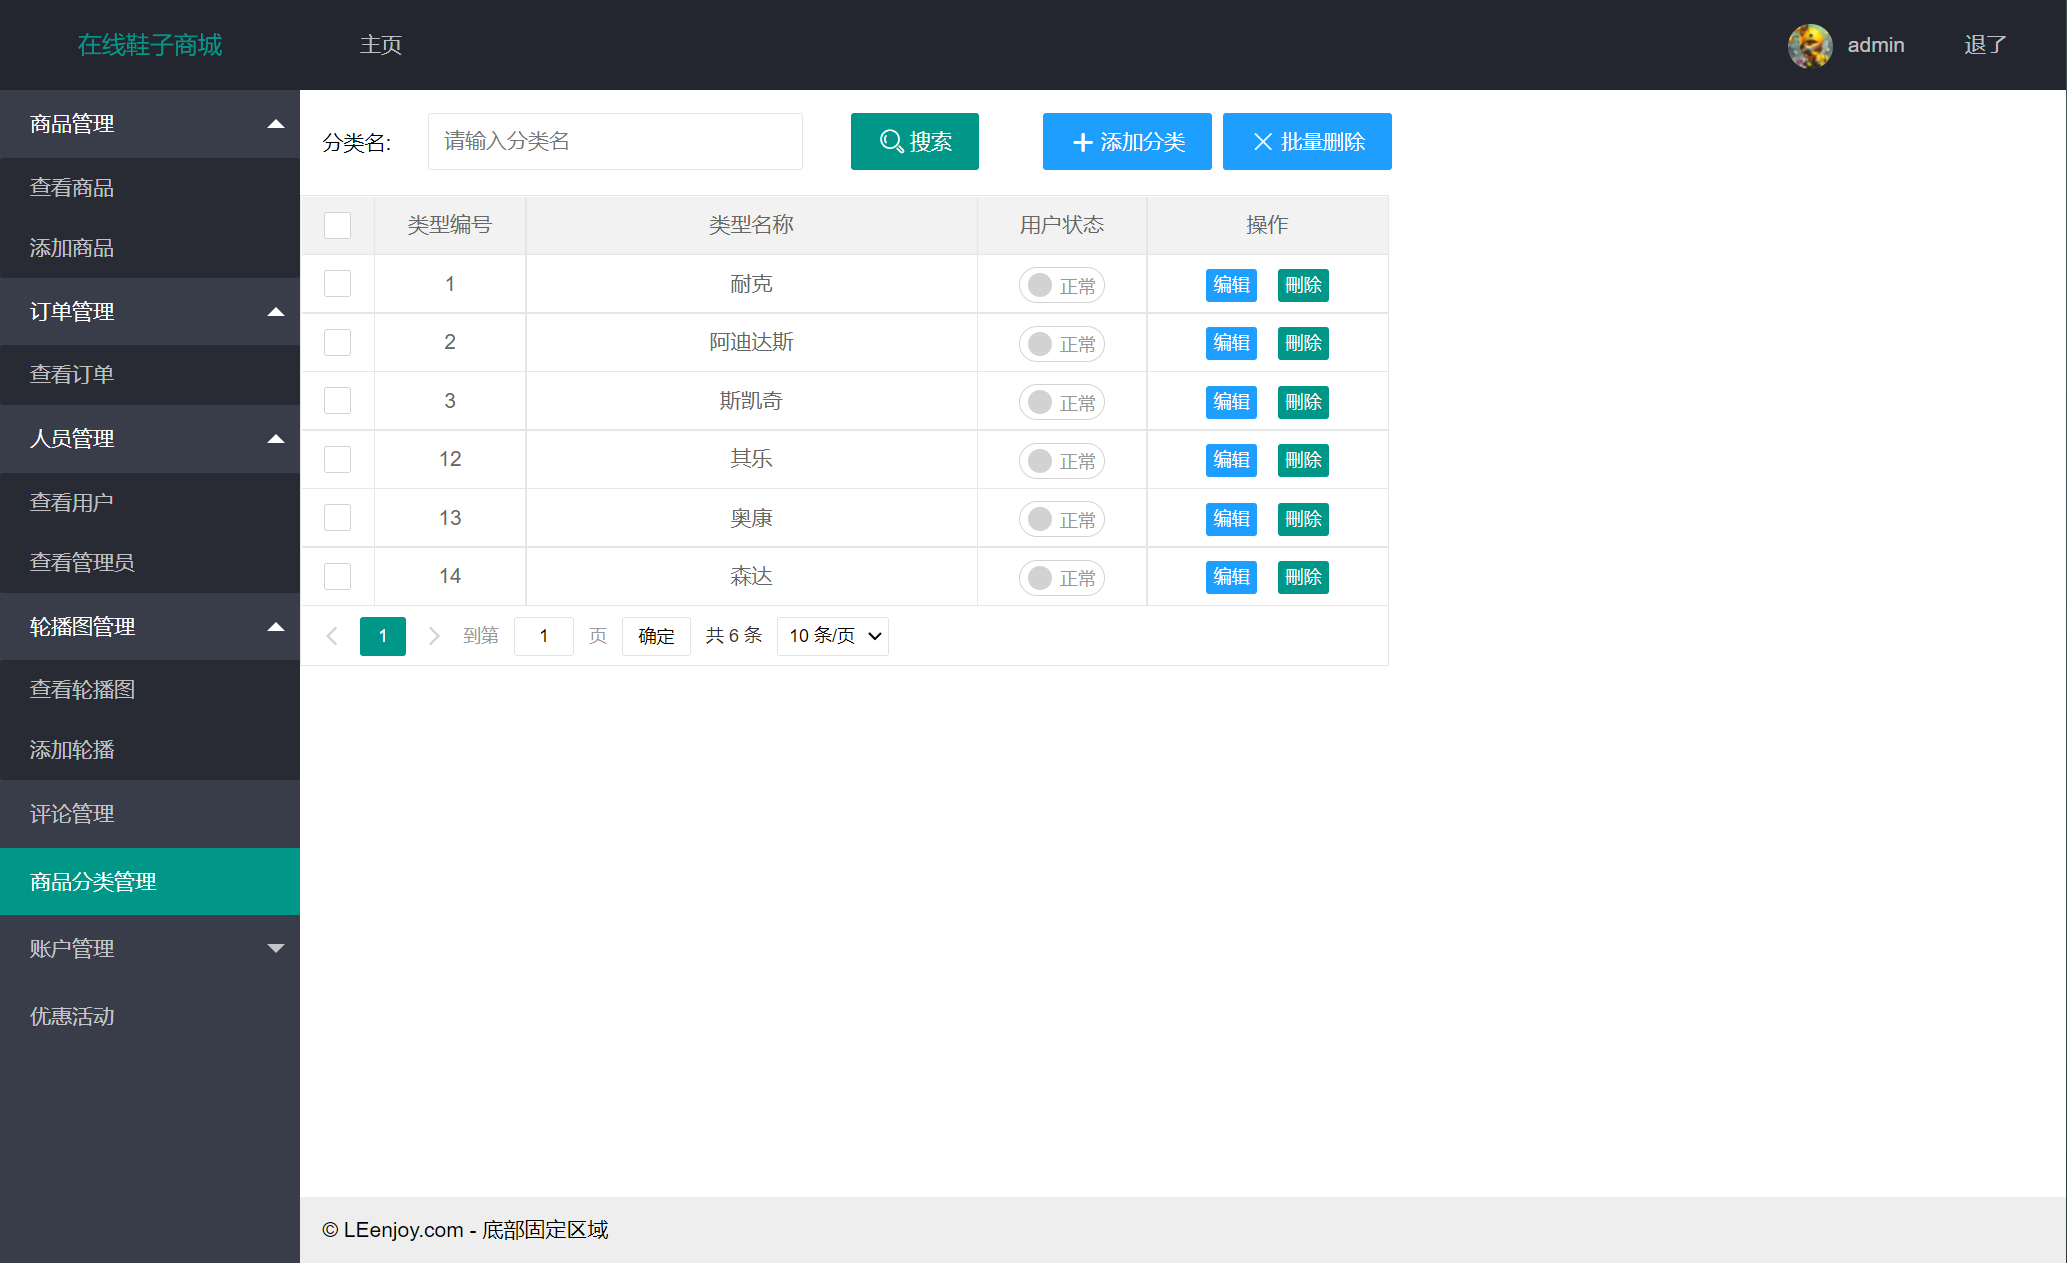Image resolution: width=2067 pixels, height=1263 pixels.
Task: Click the search magnifier icon on 搜索 button
Action: coord(889,141)
